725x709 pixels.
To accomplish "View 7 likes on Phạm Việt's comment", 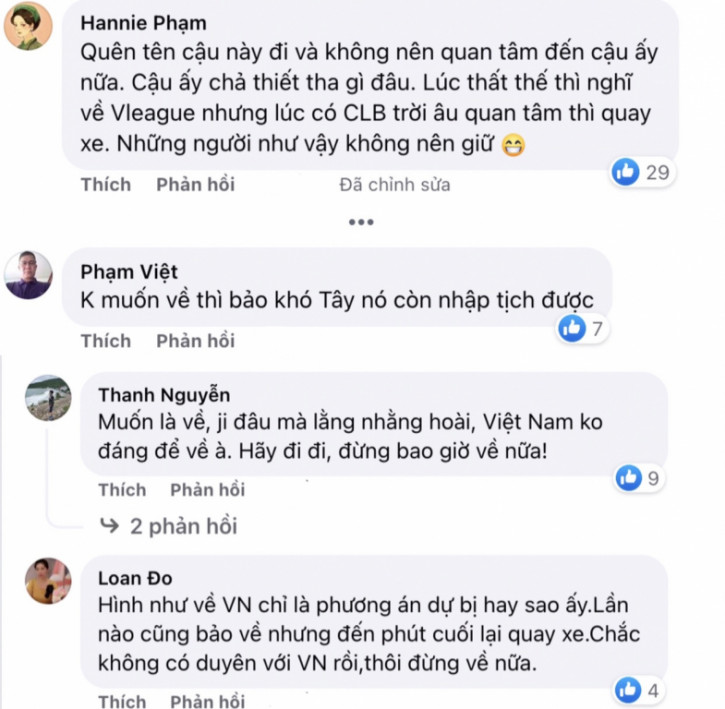I will click(x=582, y=328).
